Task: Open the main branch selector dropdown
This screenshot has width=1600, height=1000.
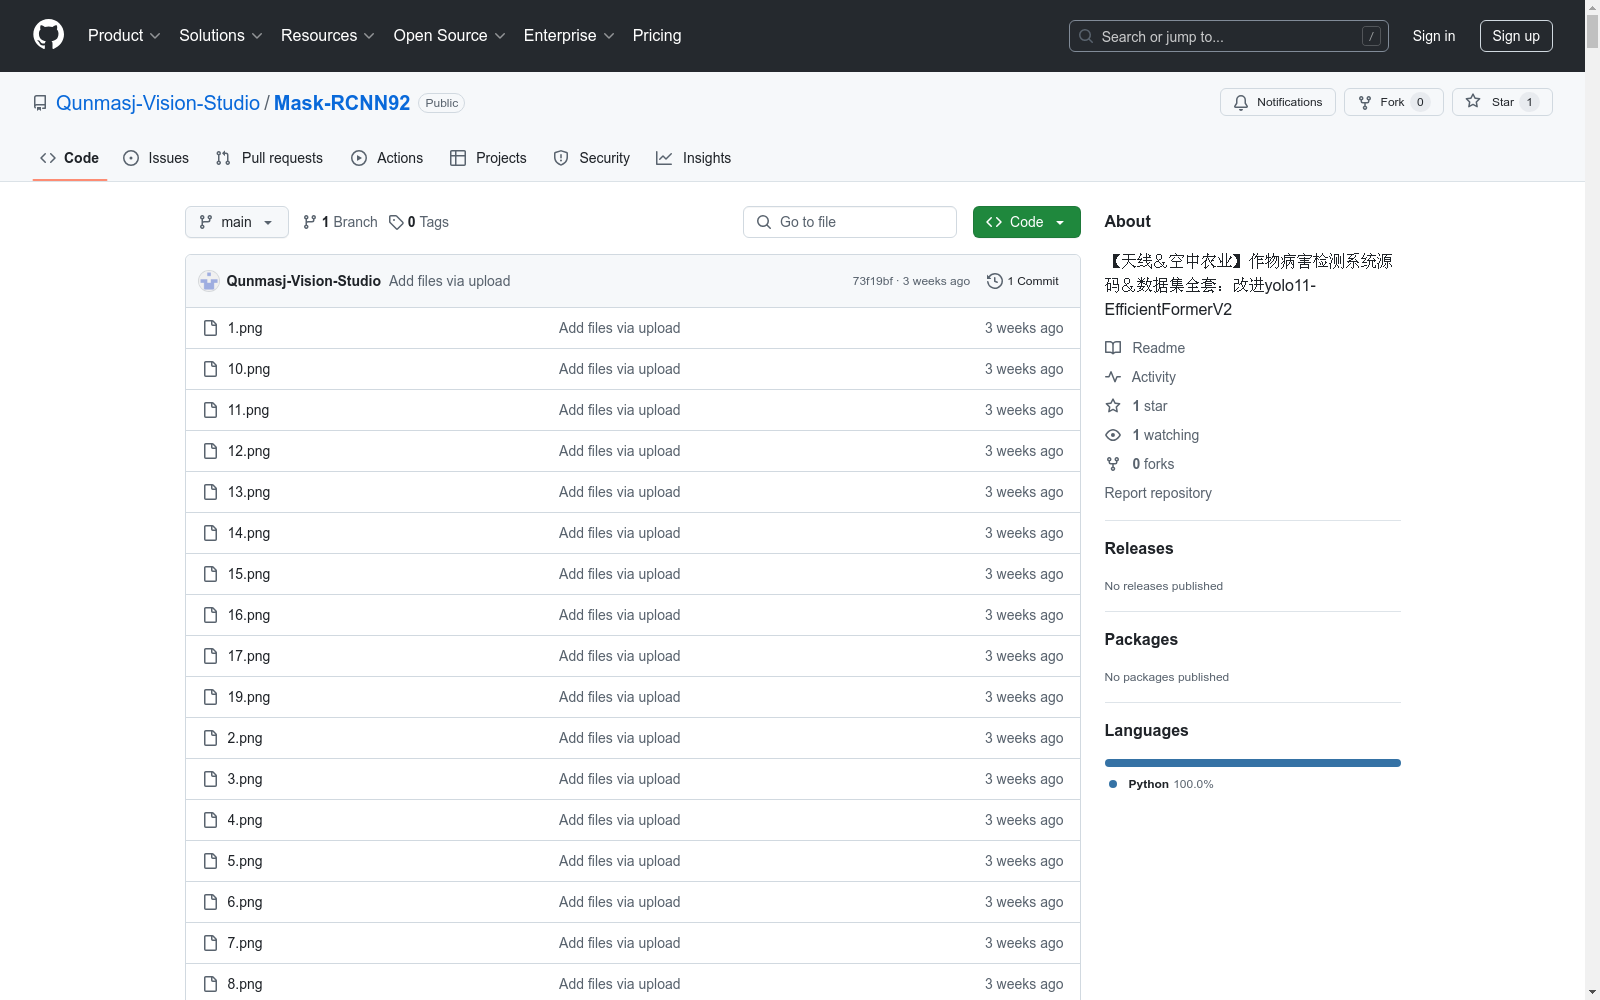Action: click(236, 222)
